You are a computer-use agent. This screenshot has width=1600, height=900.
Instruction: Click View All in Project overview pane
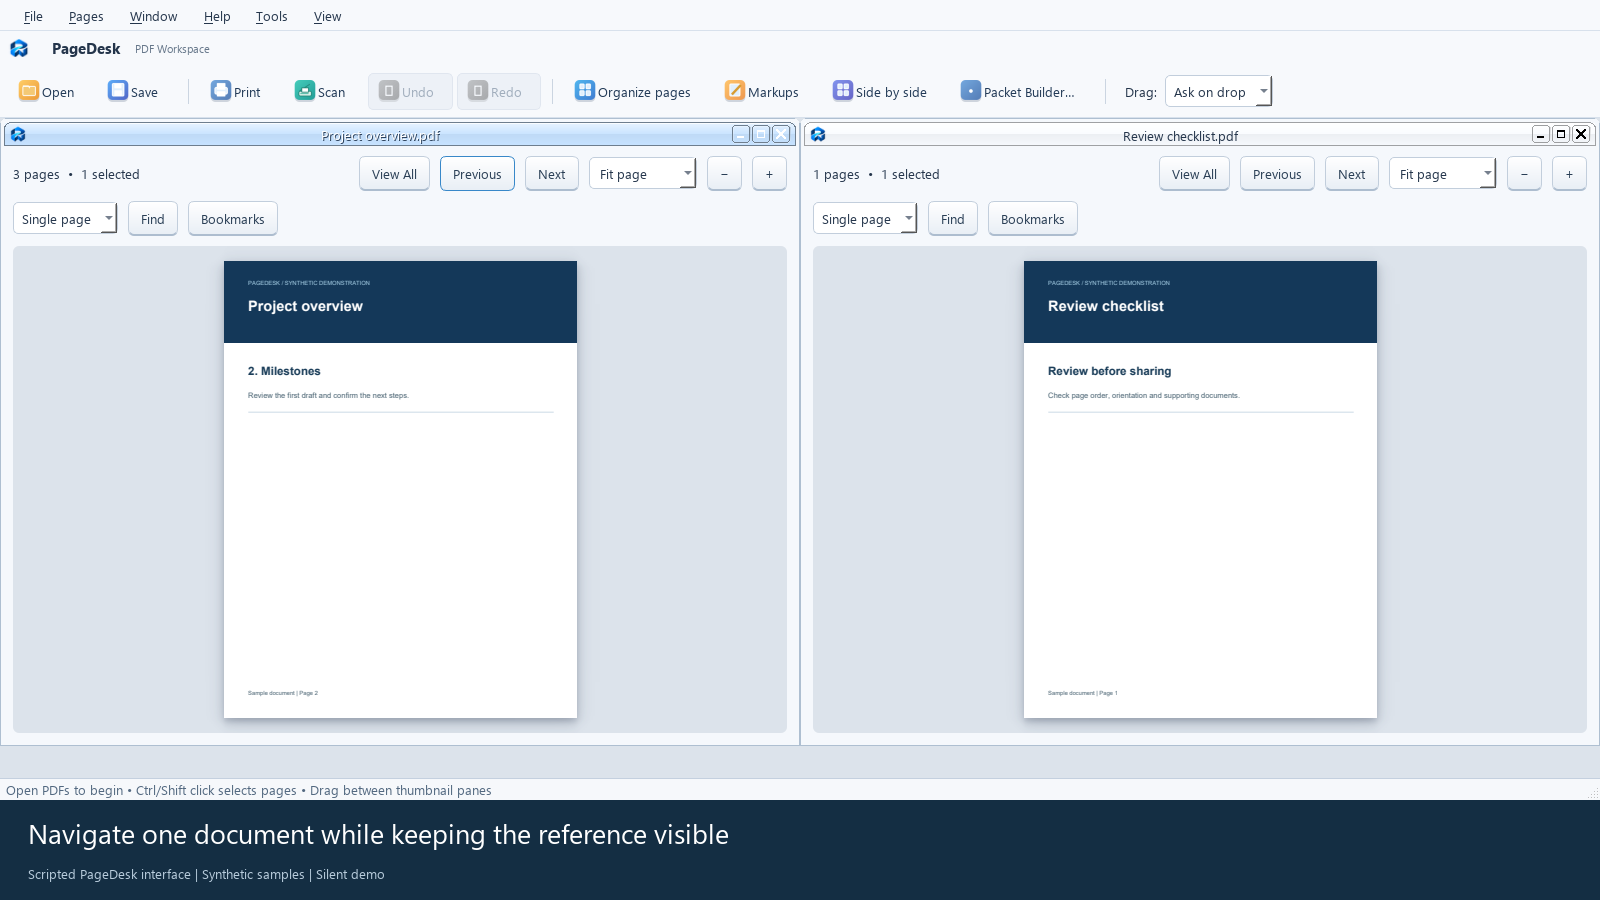point(394,174)
